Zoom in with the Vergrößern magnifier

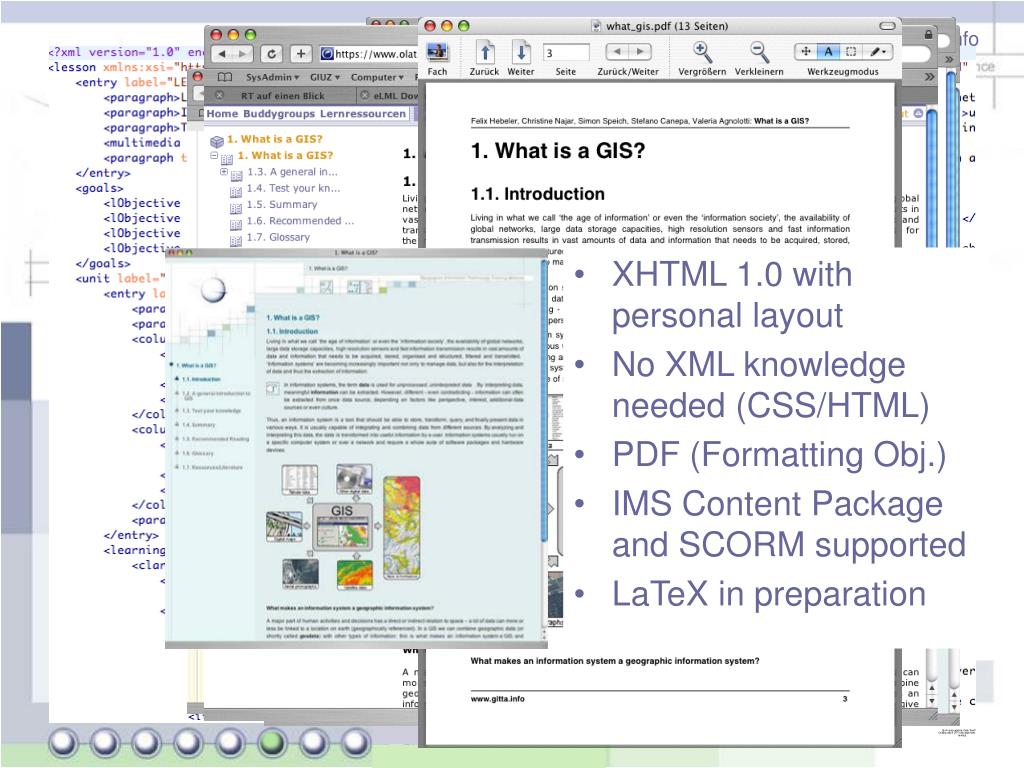pyautogui.click(x=702, y=52)
